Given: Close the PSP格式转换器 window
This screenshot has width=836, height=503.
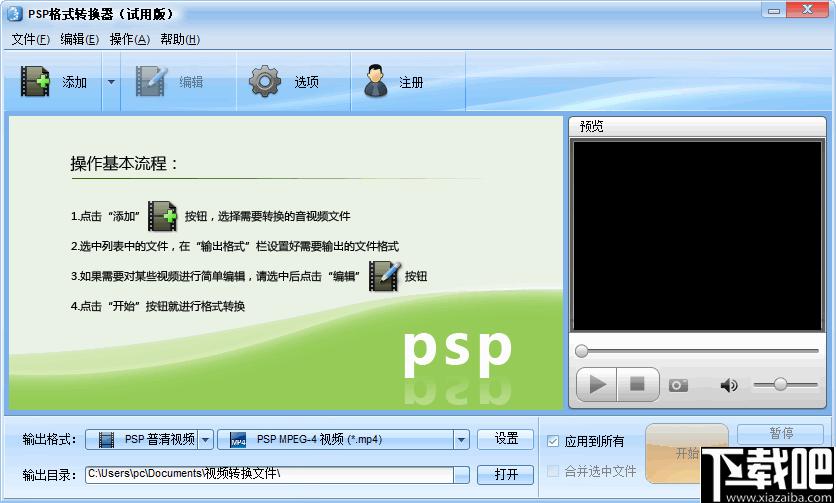Looking at the screenshot, I should 807,10.
